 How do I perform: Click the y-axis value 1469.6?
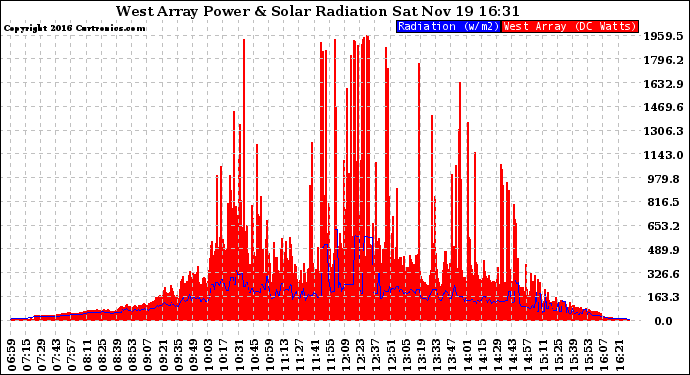click(x=664, y=107)
